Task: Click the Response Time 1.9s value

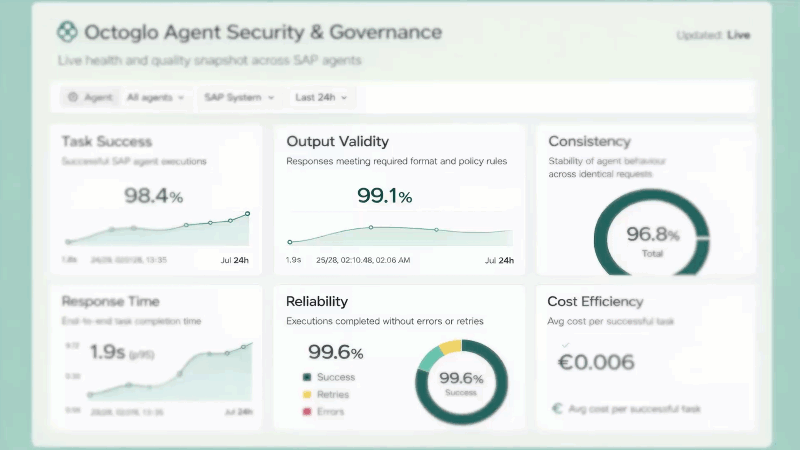Action: (x=107, y=352)
